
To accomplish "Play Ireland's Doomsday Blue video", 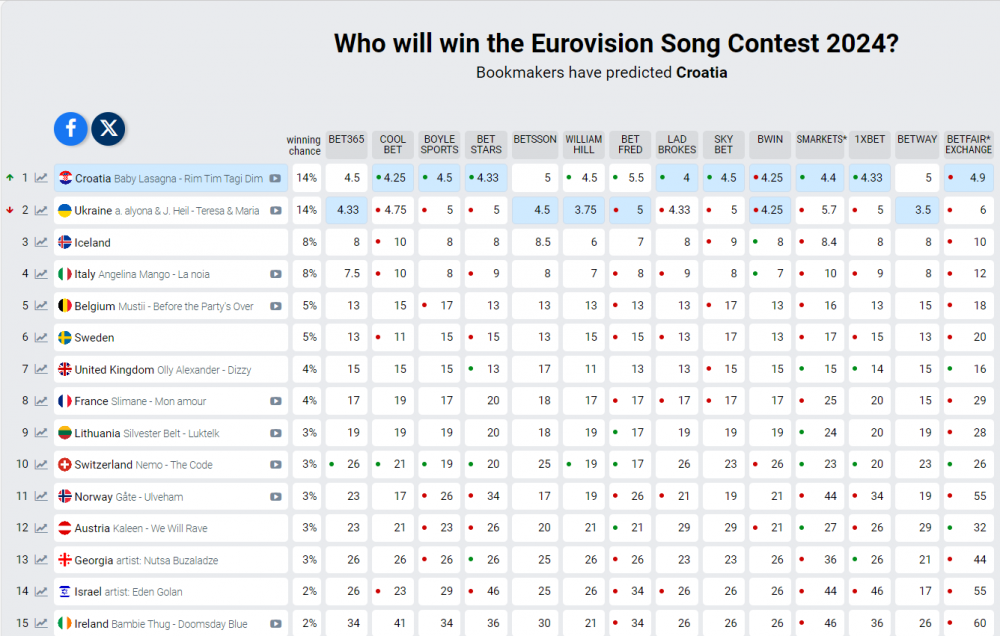I will pos(276,624).
